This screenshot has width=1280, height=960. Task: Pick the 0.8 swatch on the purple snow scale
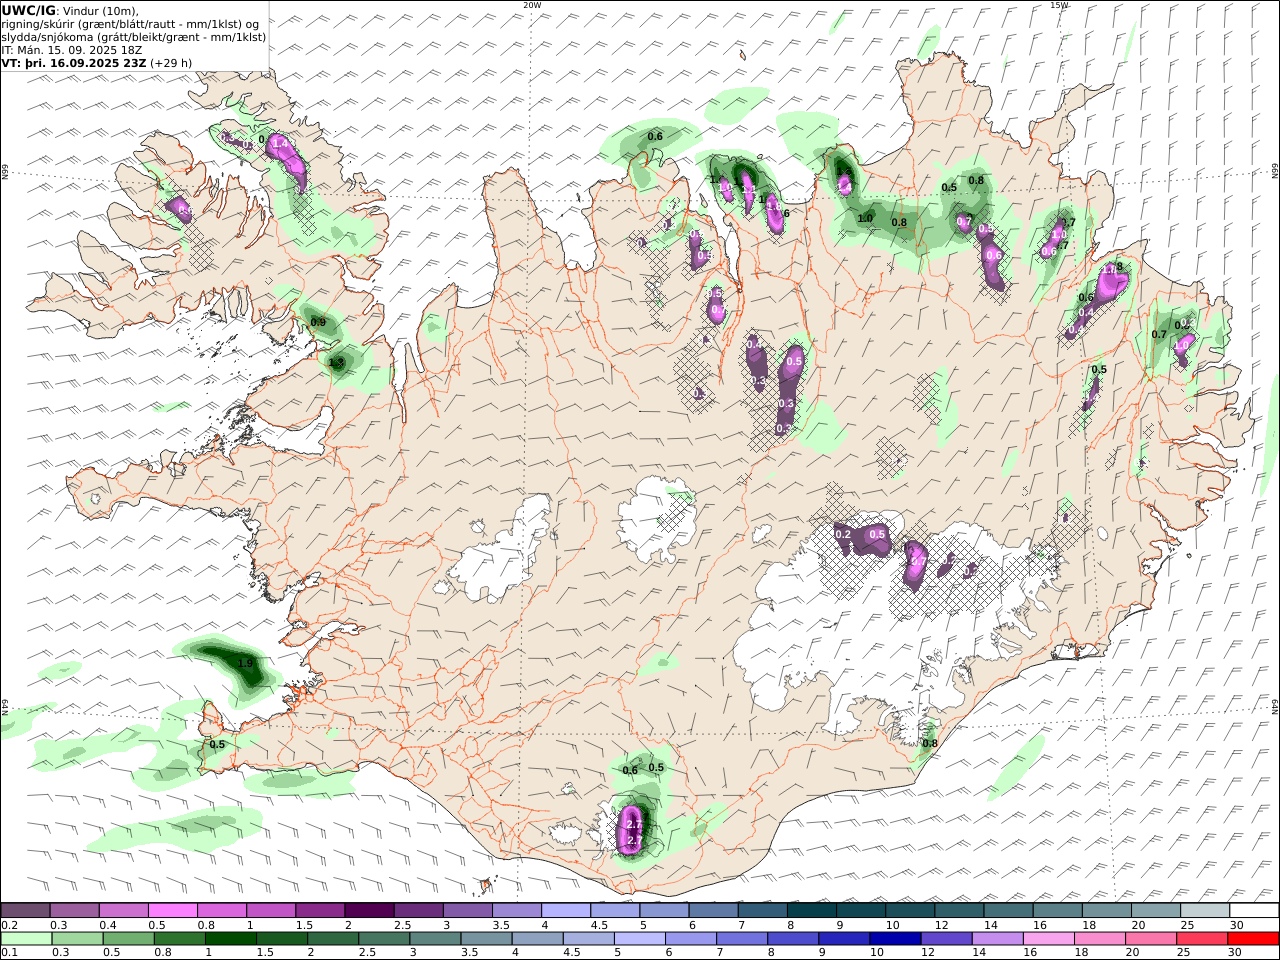pos(221,910)
